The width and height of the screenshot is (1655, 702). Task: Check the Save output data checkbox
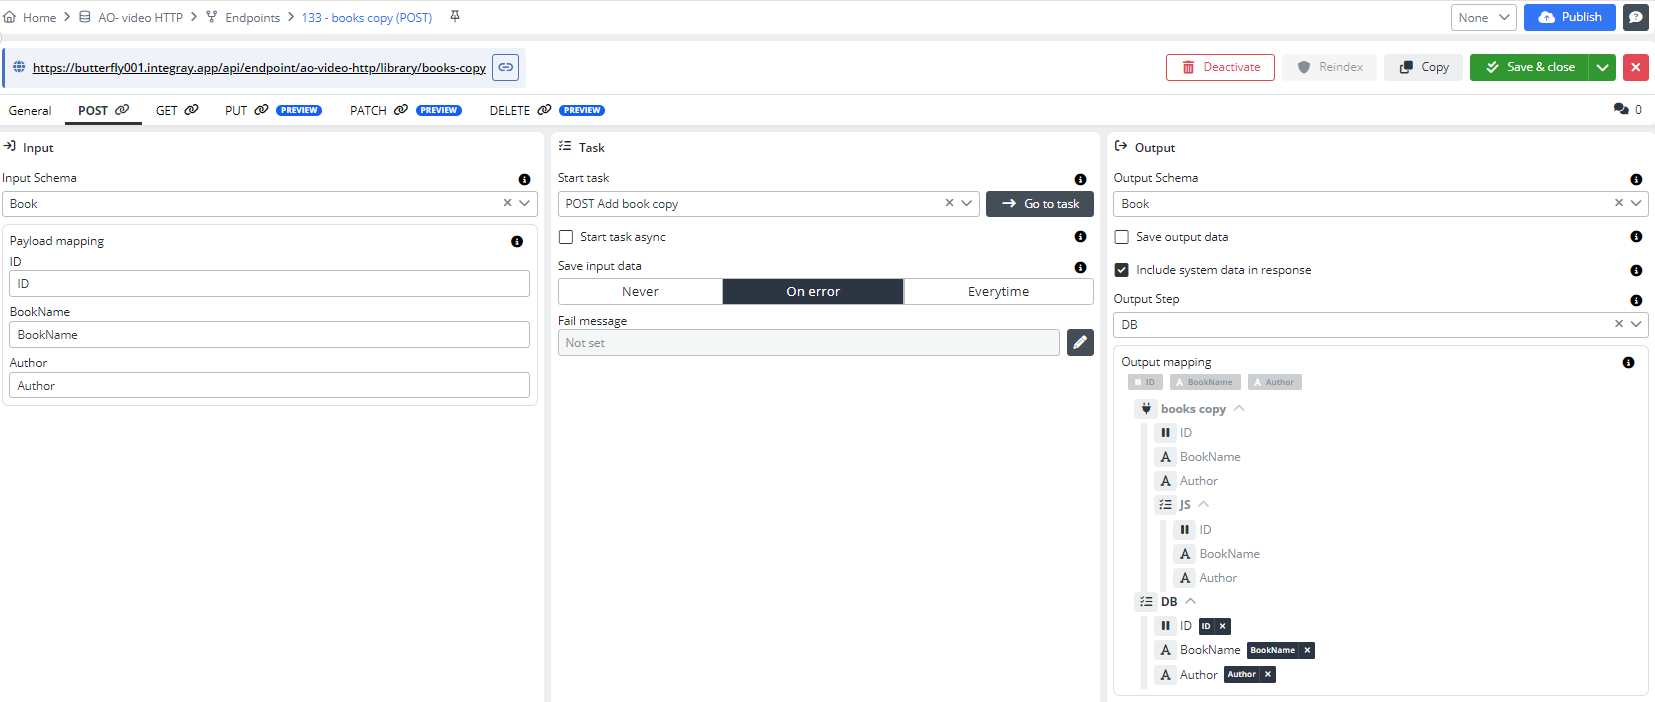coord(1122,237)
